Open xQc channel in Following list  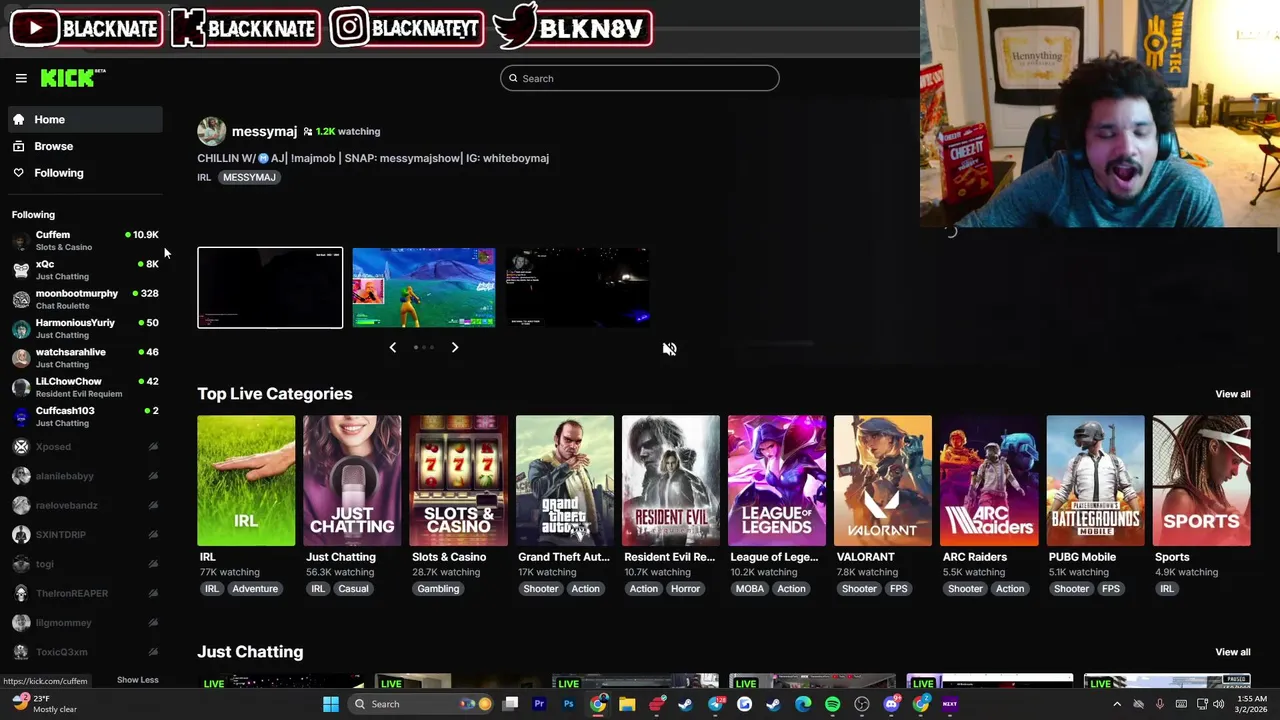pyautogui.click(x=86, y=270)
